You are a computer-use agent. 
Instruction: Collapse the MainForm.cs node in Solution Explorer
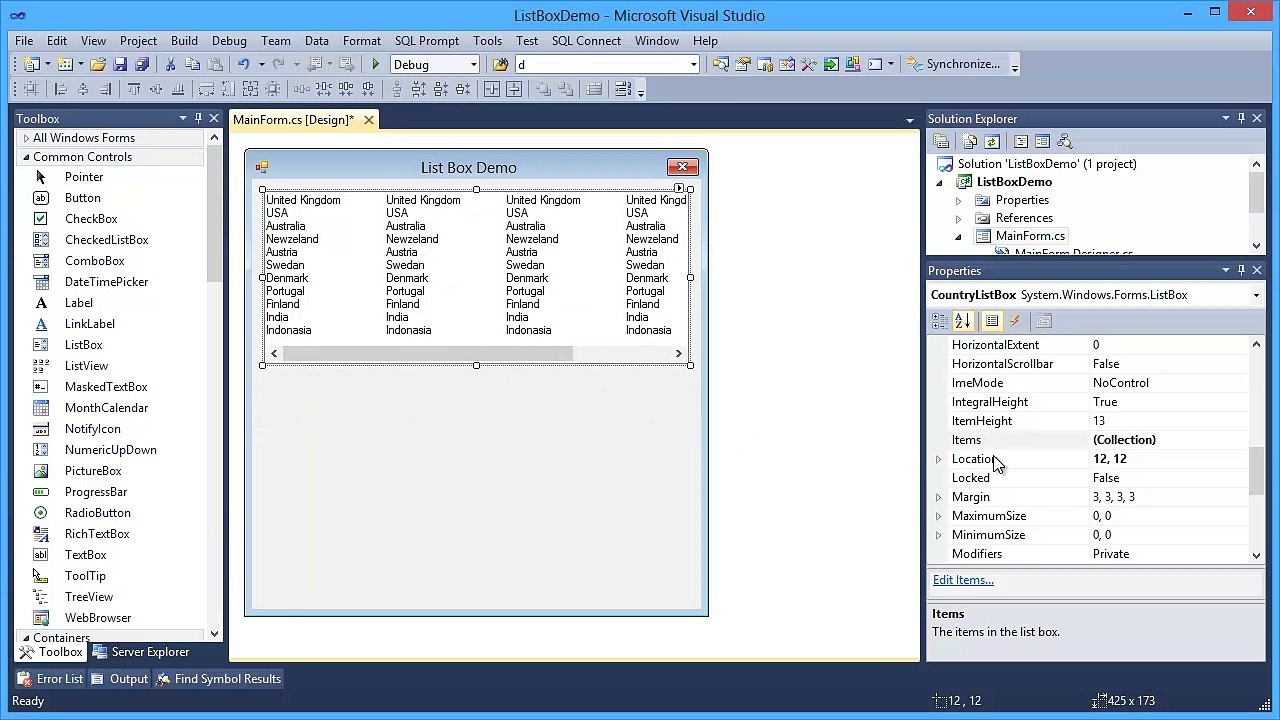959,237
